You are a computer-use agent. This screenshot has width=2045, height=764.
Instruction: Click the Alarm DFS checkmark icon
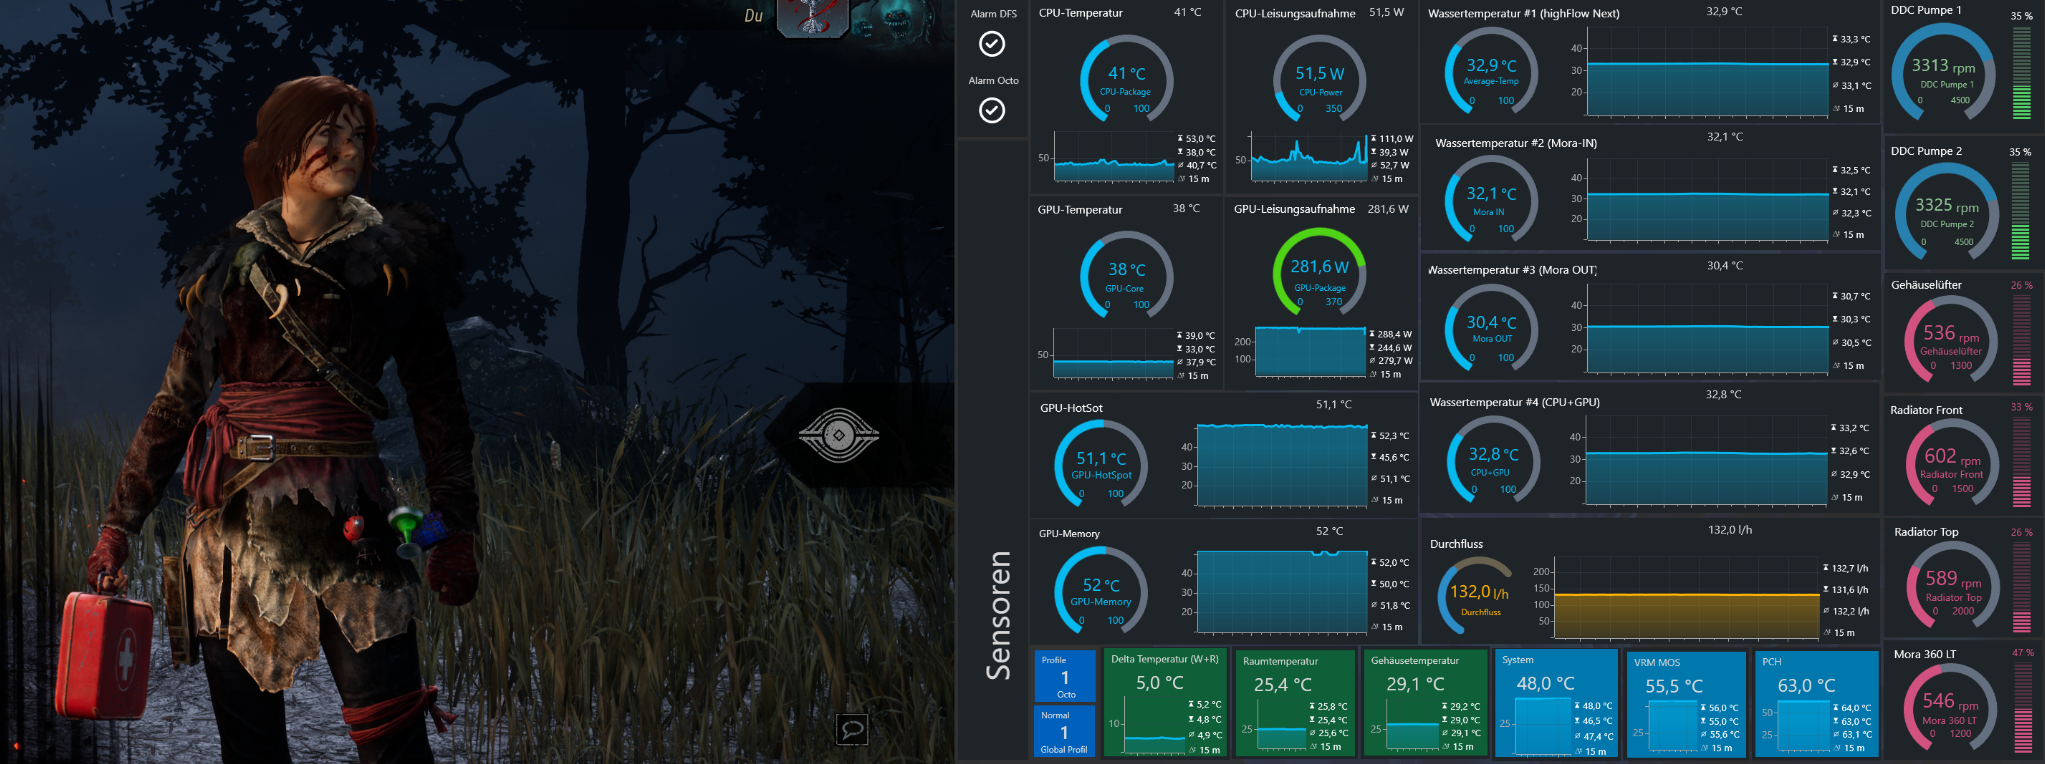[x=991, y=44]
